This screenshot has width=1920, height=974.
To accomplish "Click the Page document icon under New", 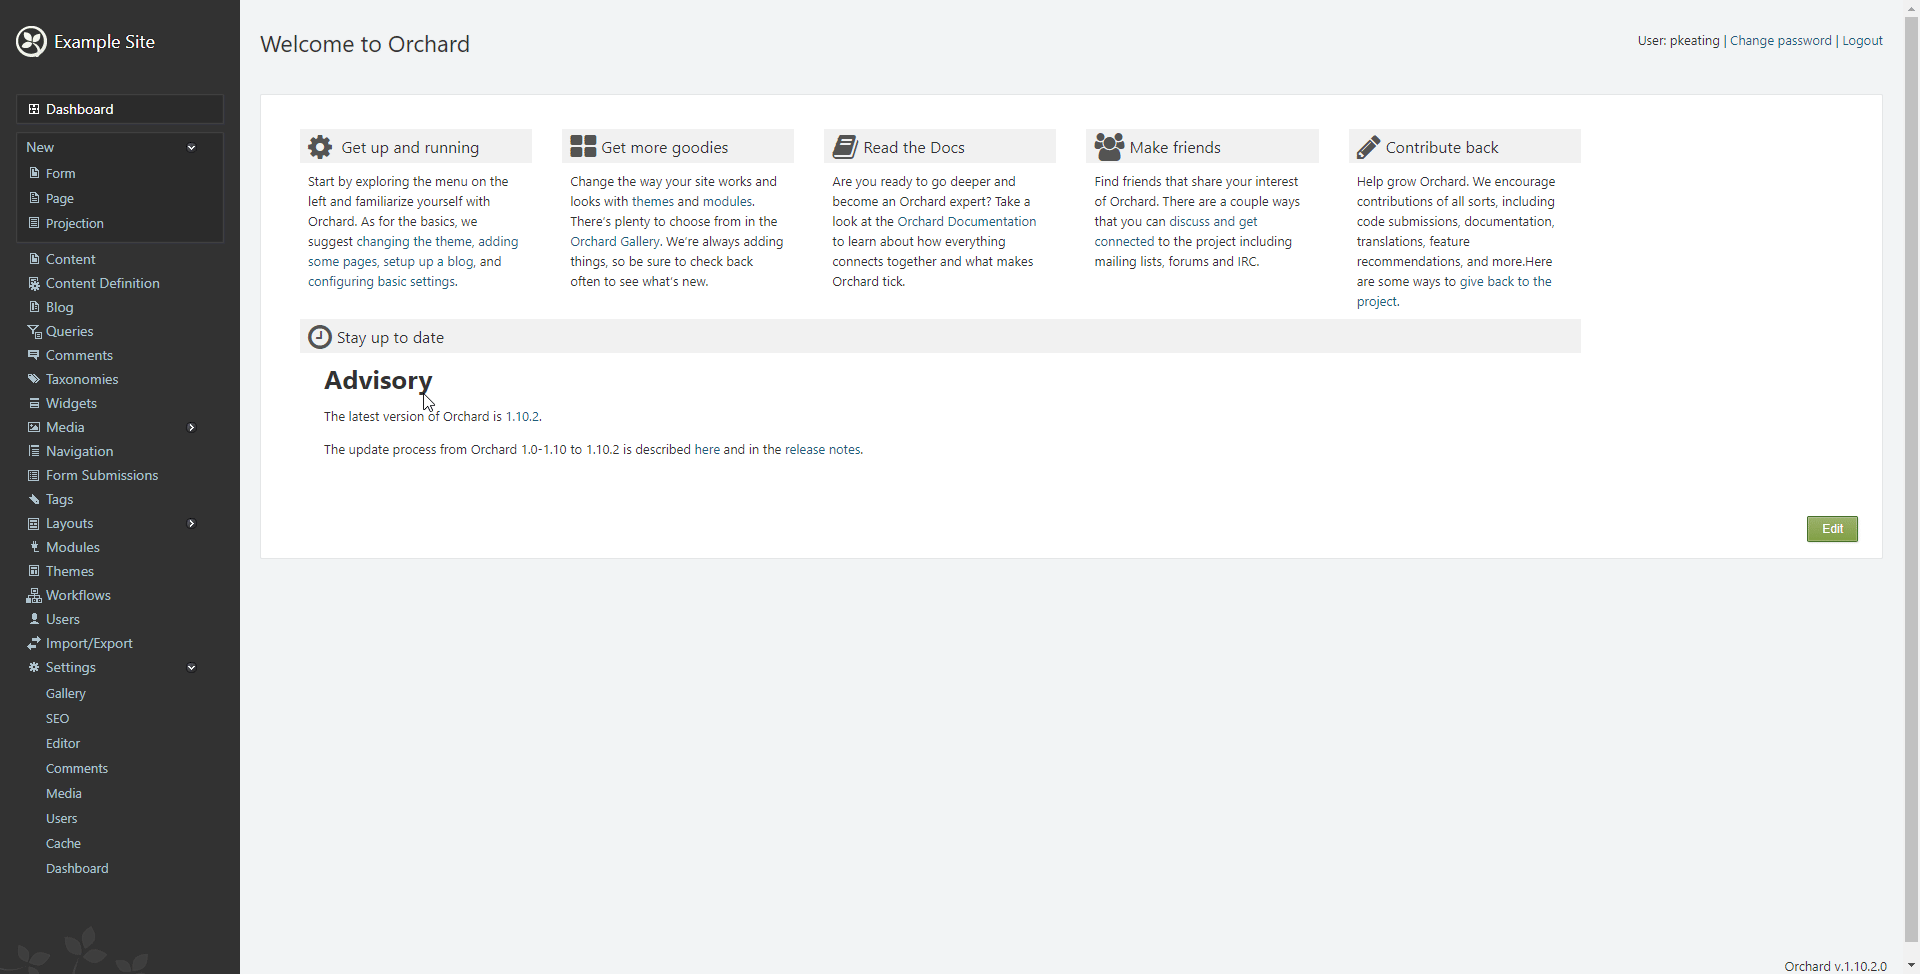I will coord(34,198).
